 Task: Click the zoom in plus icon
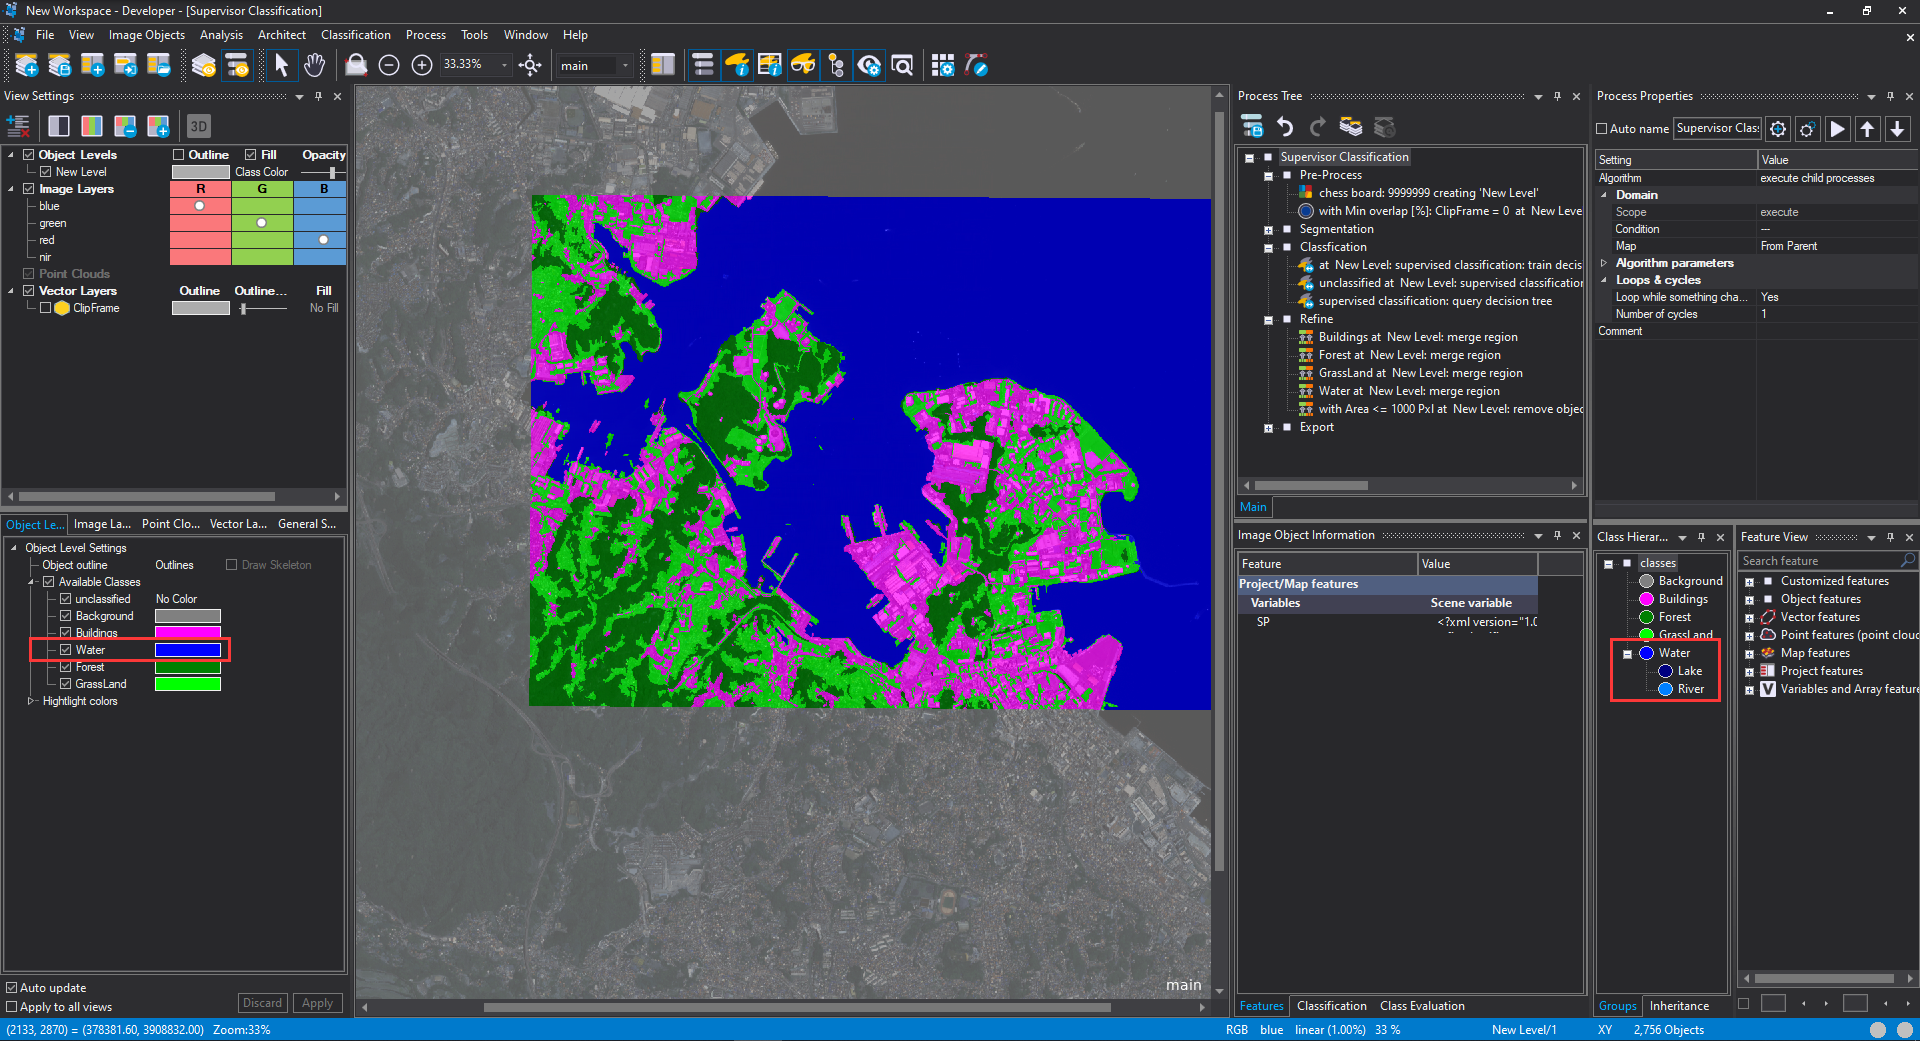tap(422, 66)
